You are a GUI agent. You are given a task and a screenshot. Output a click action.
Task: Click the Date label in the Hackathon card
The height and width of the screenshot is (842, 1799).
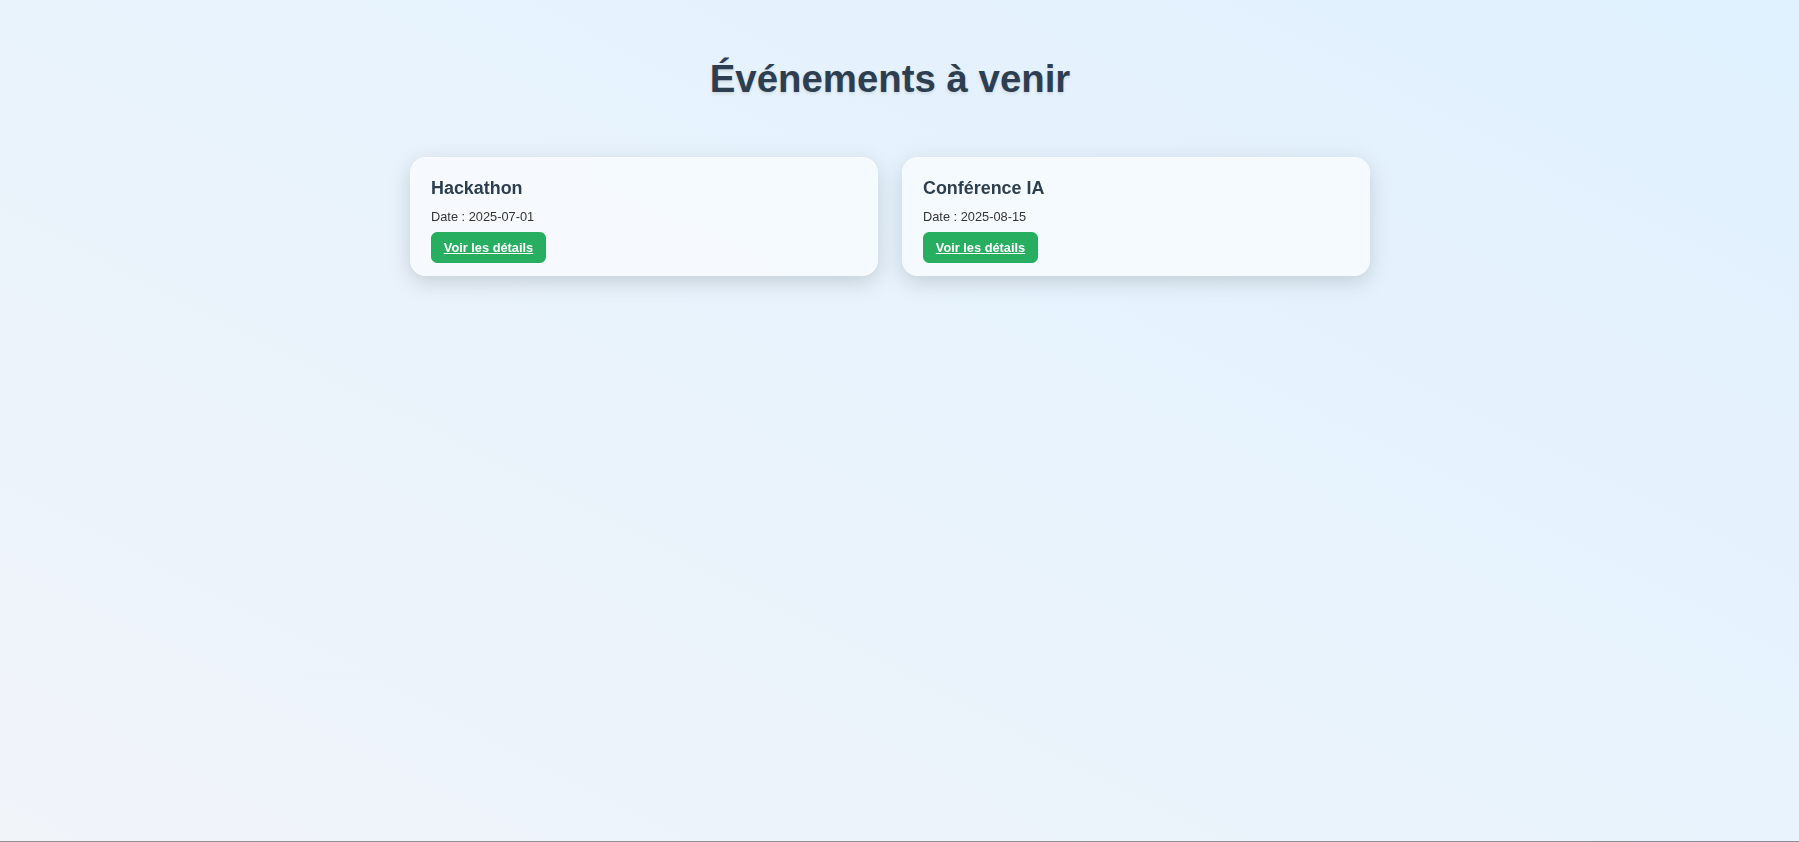pos(444,217)
